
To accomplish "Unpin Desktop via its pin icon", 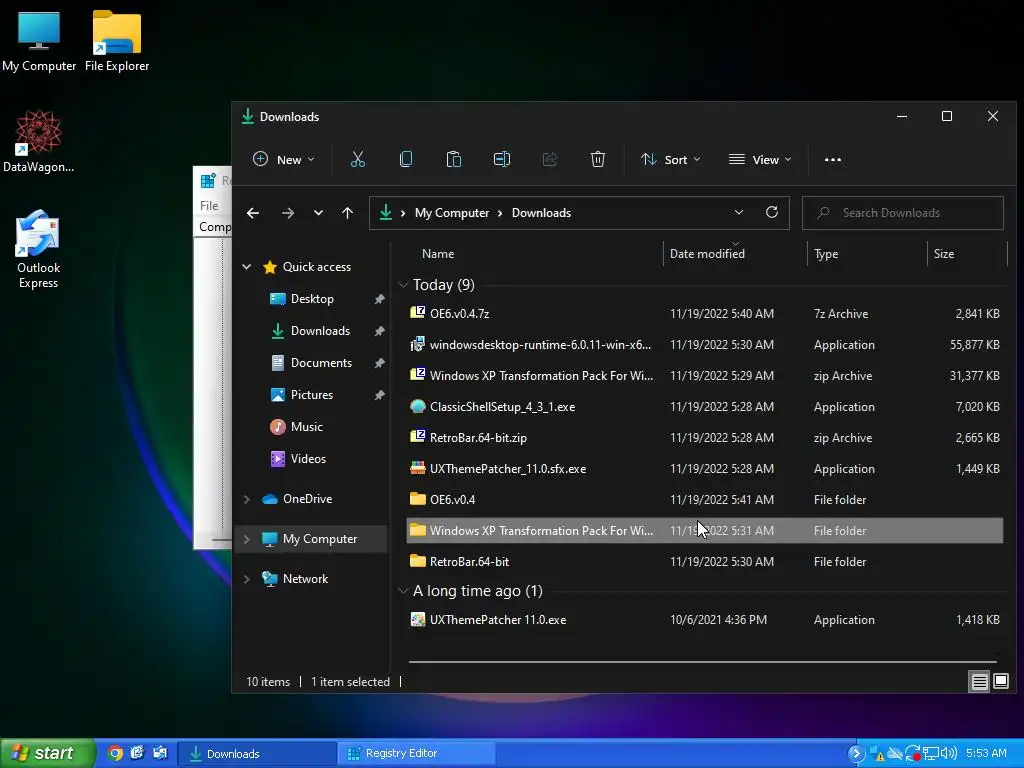I will pos(379,299).
